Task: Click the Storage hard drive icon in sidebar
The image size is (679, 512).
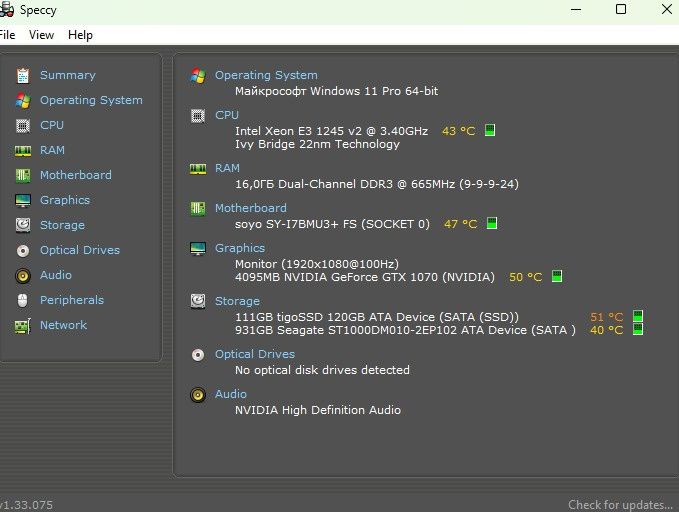Action: tap(23, 225)
